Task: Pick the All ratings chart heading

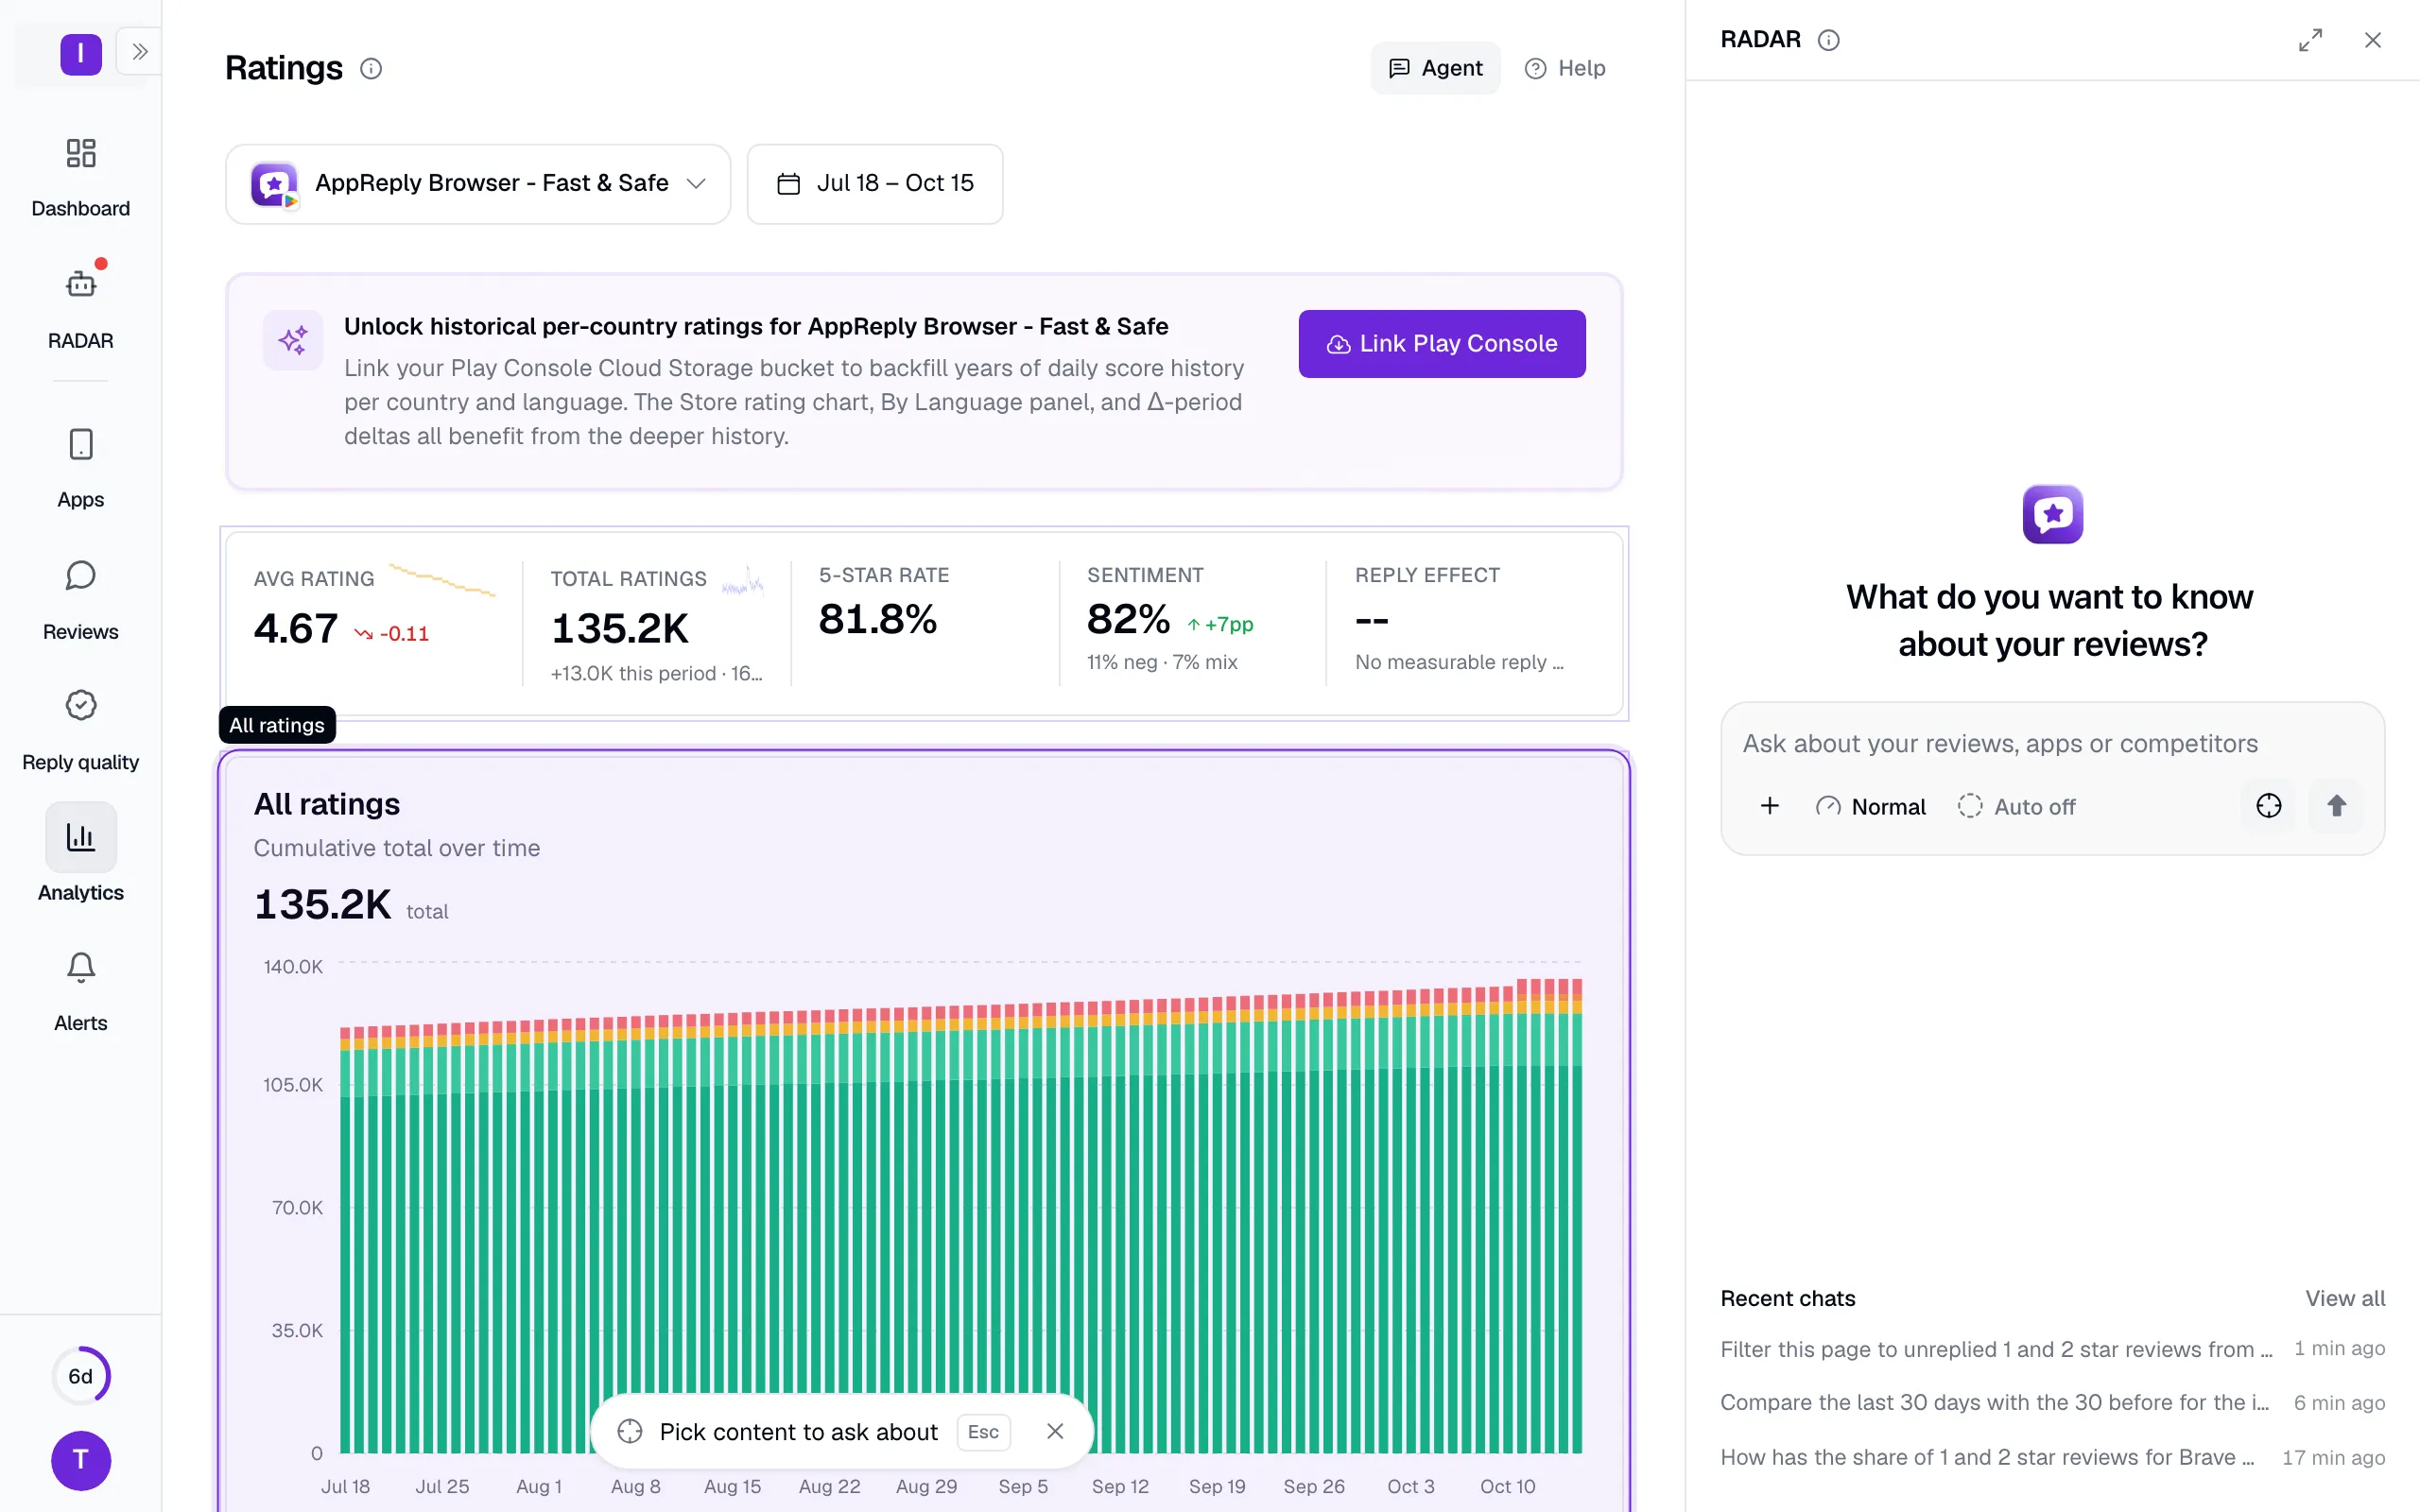Action: pos(326,804)
